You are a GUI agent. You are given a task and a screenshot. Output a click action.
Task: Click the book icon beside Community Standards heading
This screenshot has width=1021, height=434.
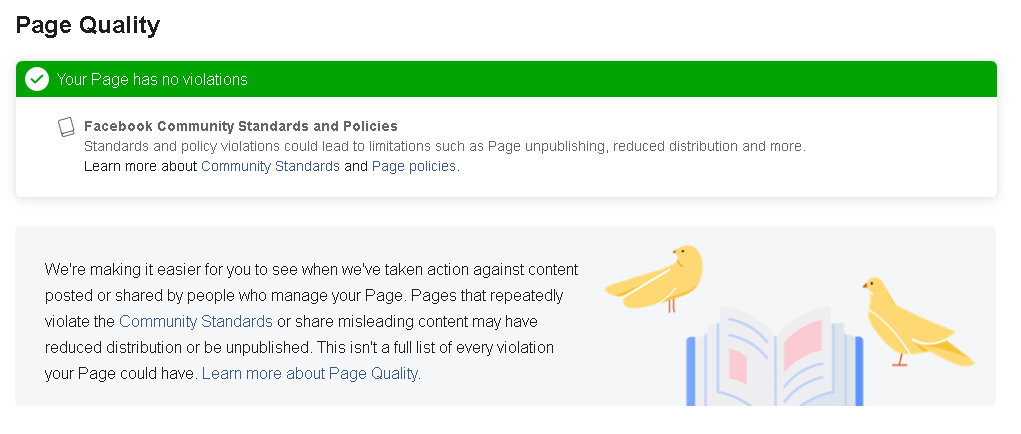click(66, 127)
